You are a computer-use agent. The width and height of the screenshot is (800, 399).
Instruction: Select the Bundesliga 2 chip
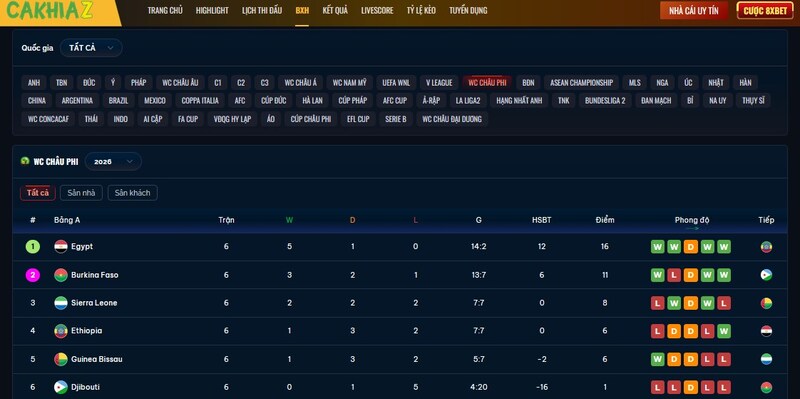coord(605,101)
